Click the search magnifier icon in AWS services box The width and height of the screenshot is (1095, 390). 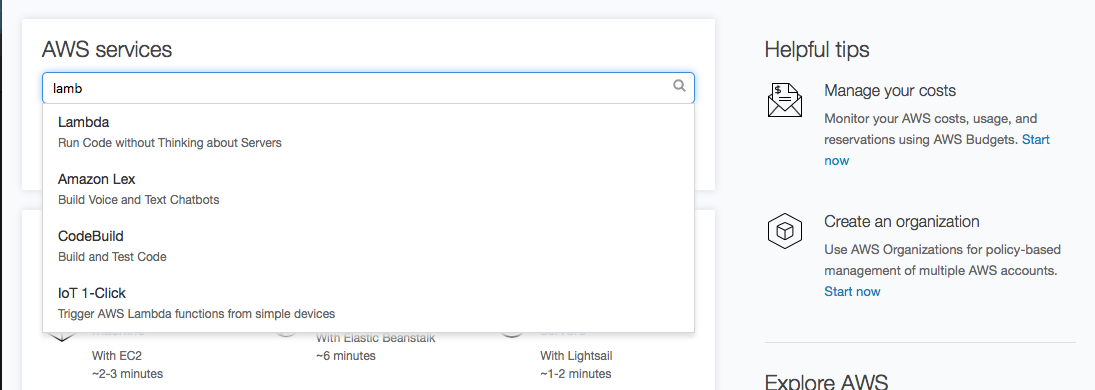(x=679, y=86)
